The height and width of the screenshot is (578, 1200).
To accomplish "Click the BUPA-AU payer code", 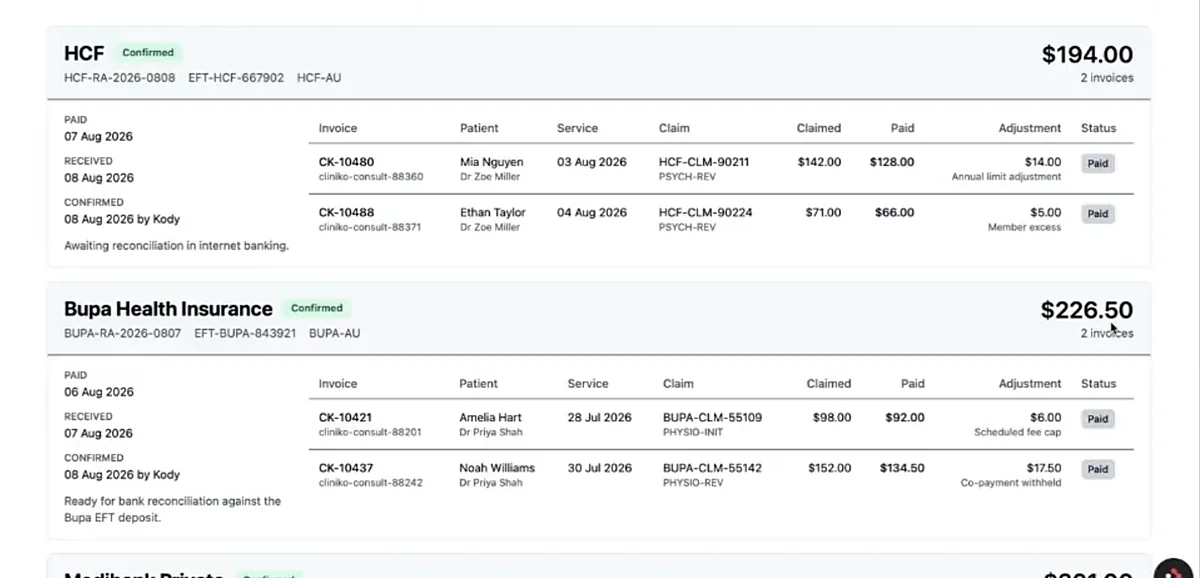I will coord(334,333).
